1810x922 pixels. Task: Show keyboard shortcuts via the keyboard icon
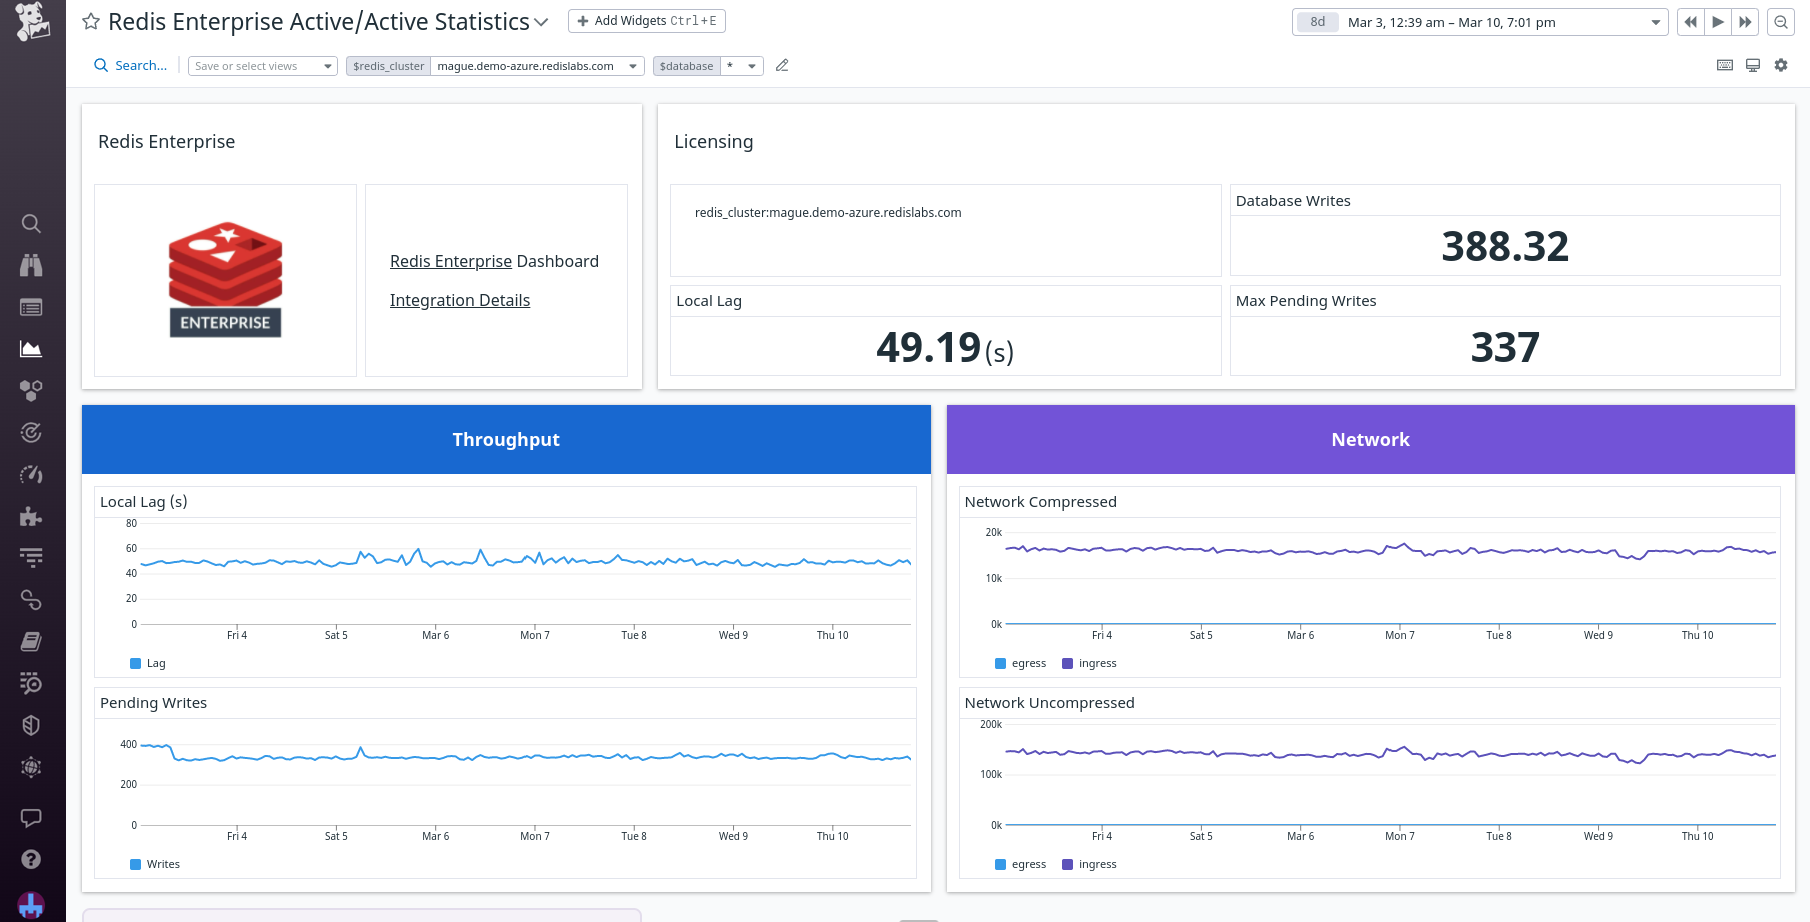(x=1724, y=65)
